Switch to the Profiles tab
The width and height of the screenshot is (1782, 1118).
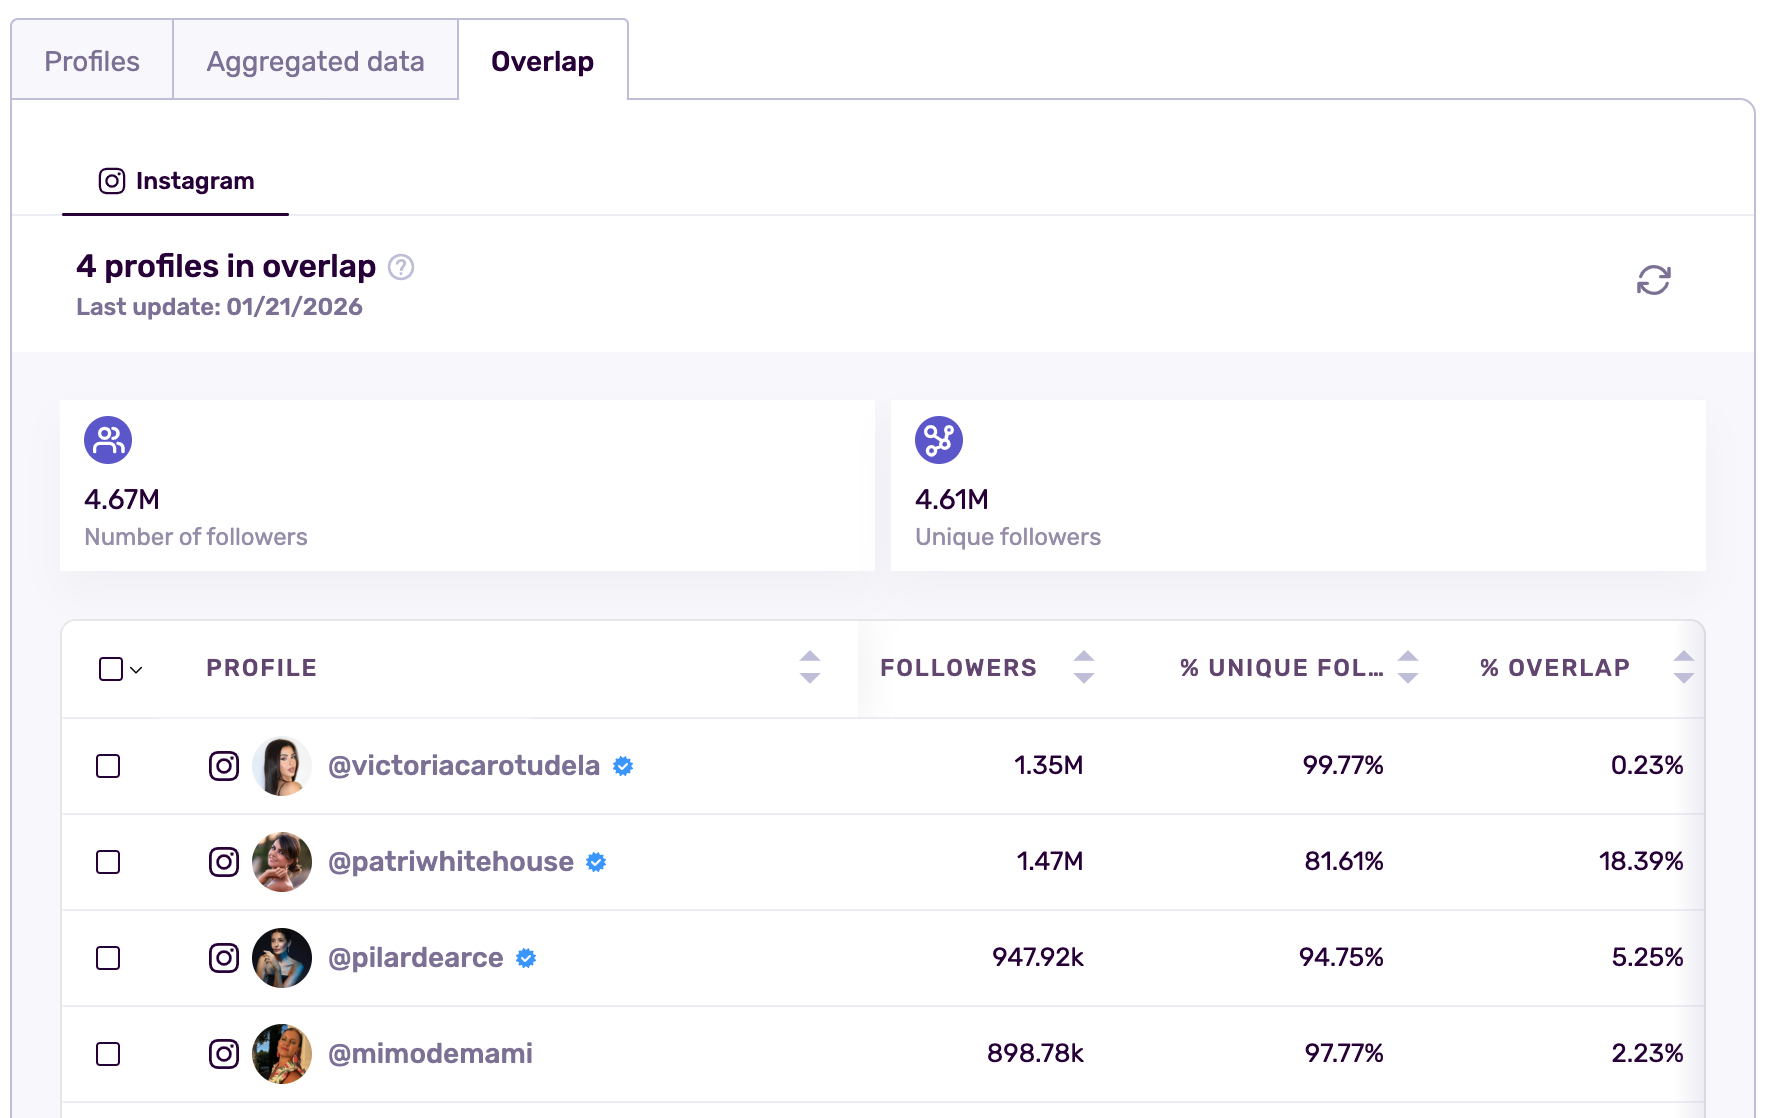(92, 61)
